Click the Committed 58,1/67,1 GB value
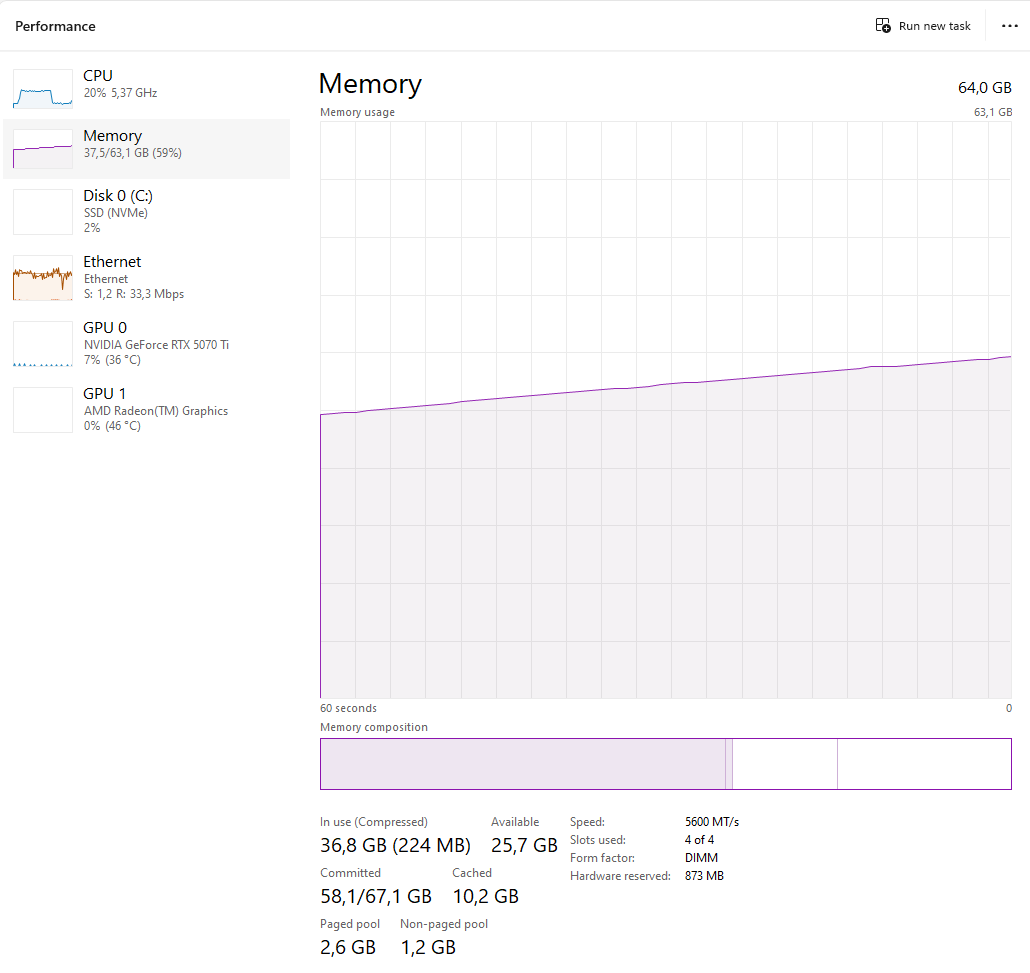This screenshot has height=973, width=1030. (376, 896)
